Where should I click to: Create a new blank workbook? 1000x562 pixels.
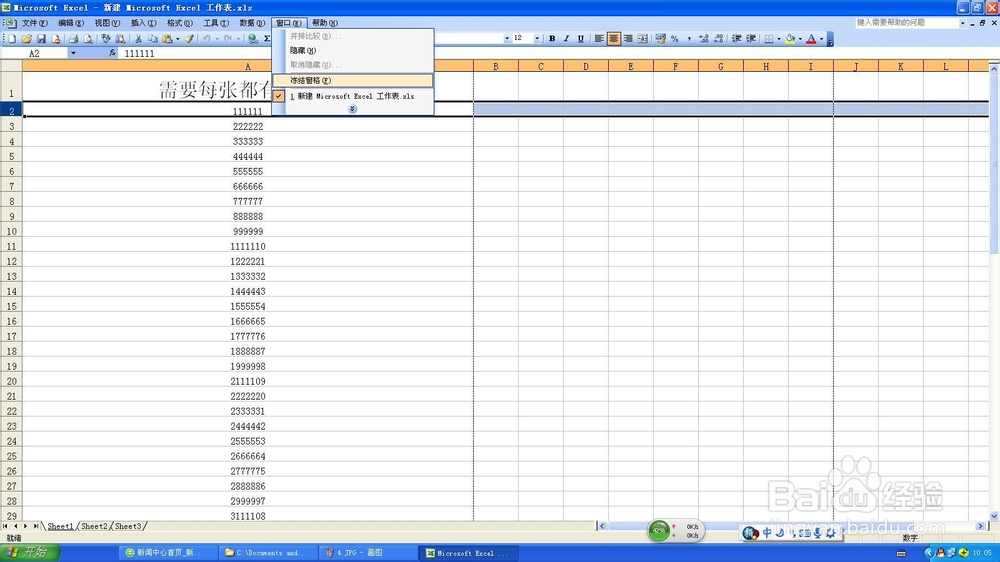(x=12, y=39)
